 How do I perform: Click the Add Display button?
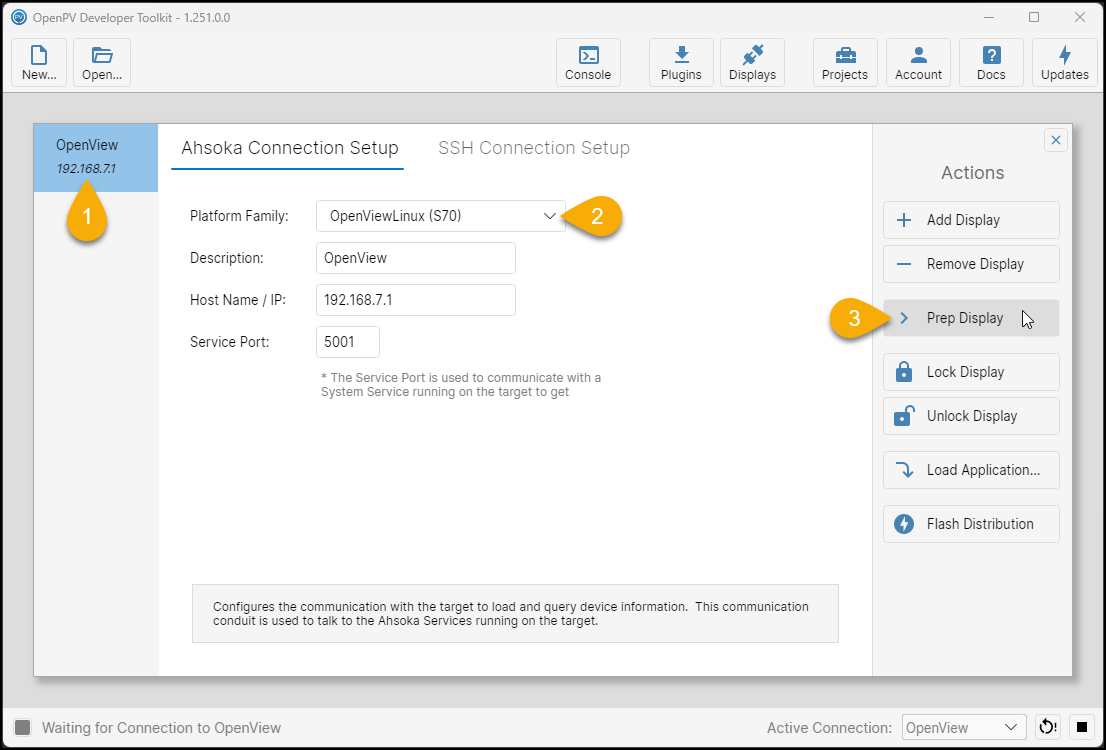click(x=971, y=220)
